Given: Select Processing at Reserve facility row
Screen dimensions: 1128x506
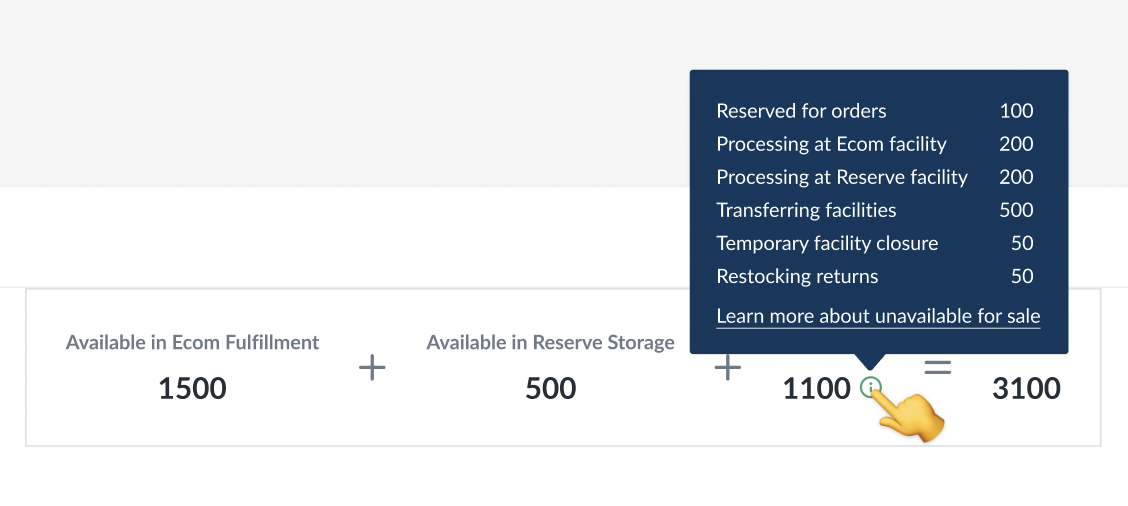Looking at the screenshot, I should [875, 177].
